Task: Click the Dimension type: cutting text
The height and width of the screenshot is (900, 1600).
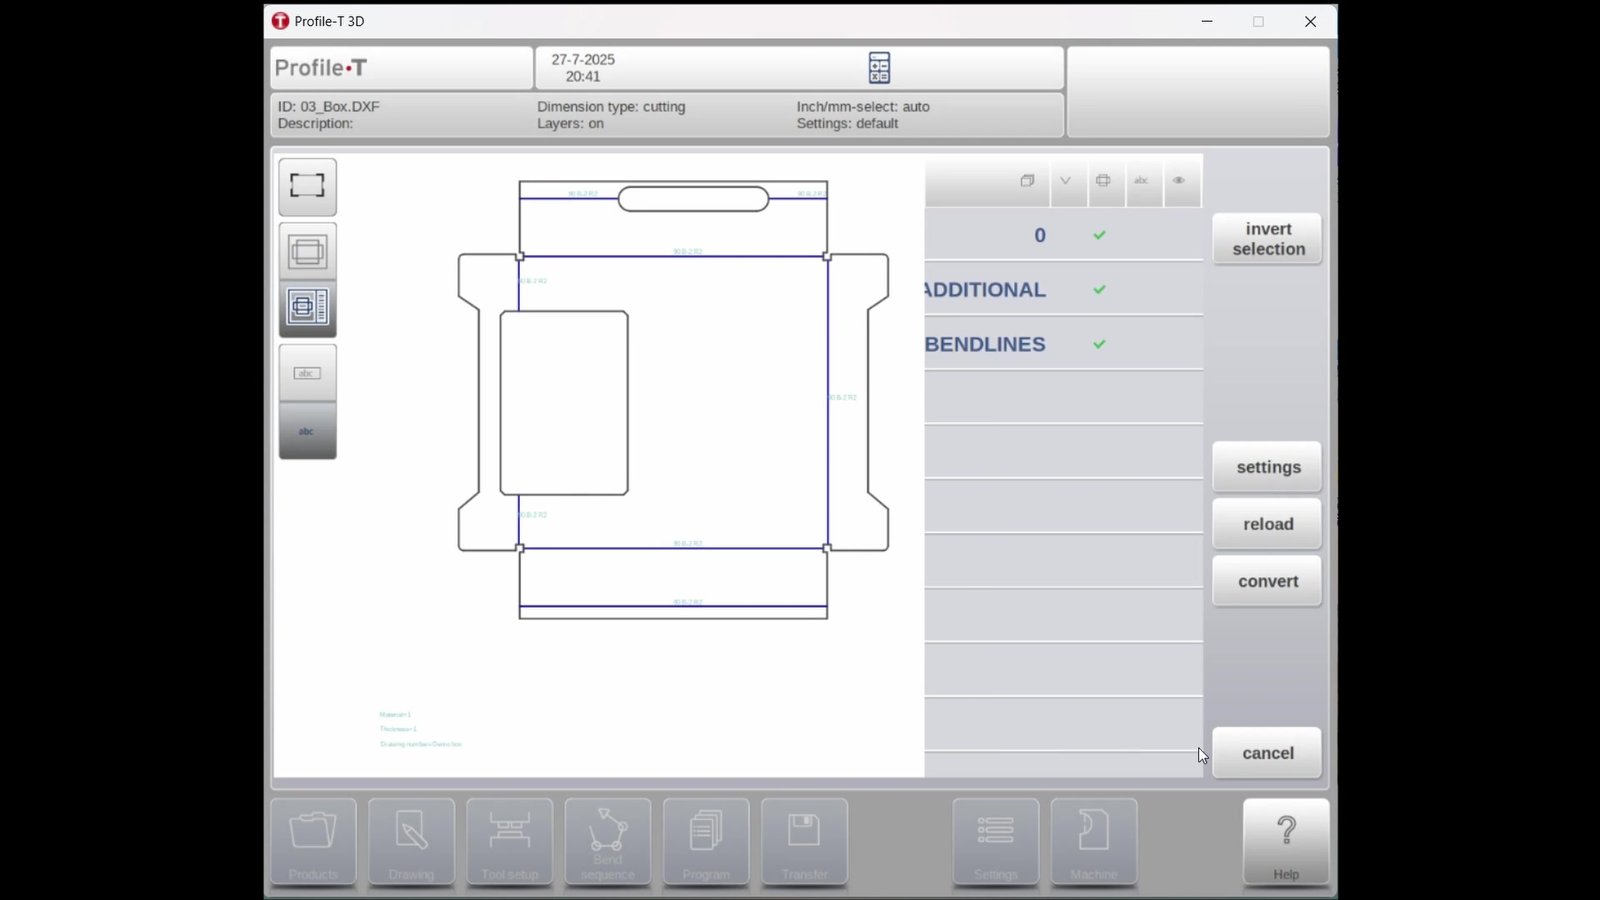Action: [x=611, y=106]
